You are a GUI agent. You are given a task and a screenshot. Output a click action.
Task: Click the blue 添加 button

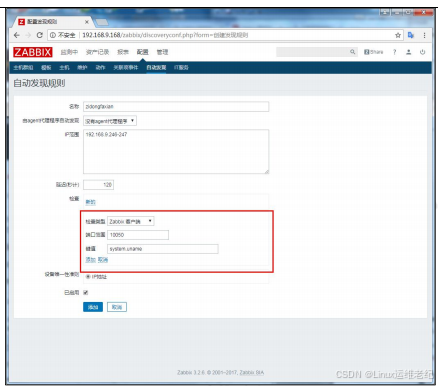(93, 307)
